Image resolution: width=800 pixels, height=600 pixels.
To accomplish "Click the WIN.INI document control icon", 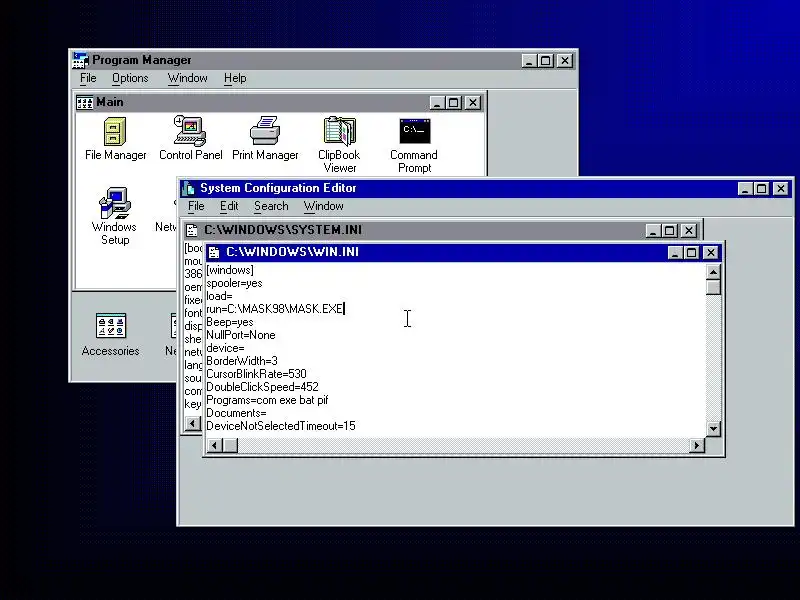I will (x=214, y=253).
